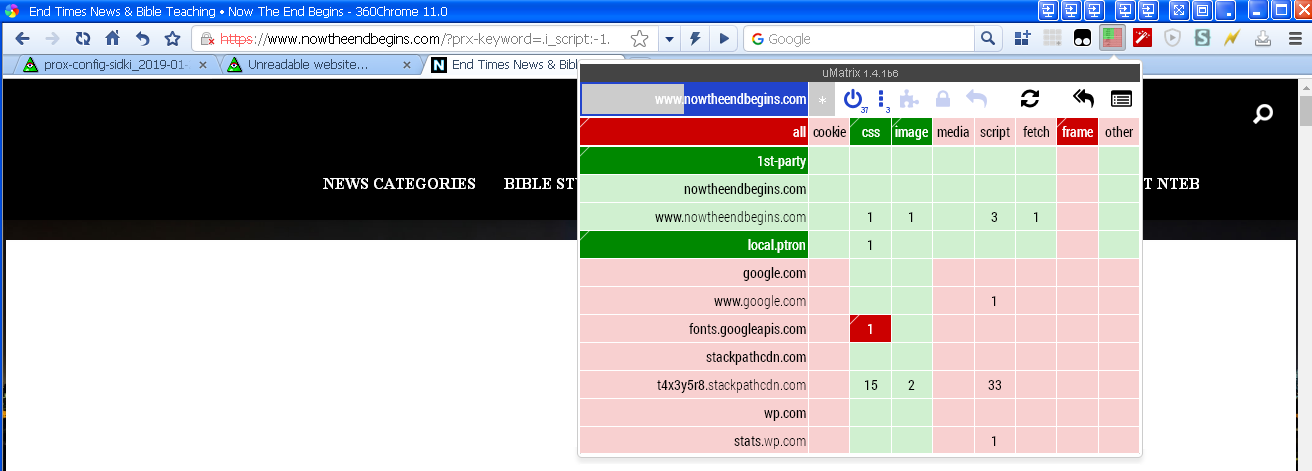Click the website search magnifier icon
This screenshot has height=471, width=1312.
tap(1263, 114)
